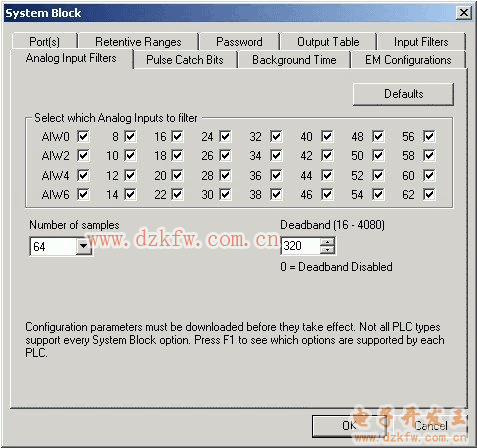Confirm settings with the OK button
The height and width of the screenshot is (448, 477).
(349, 425)
